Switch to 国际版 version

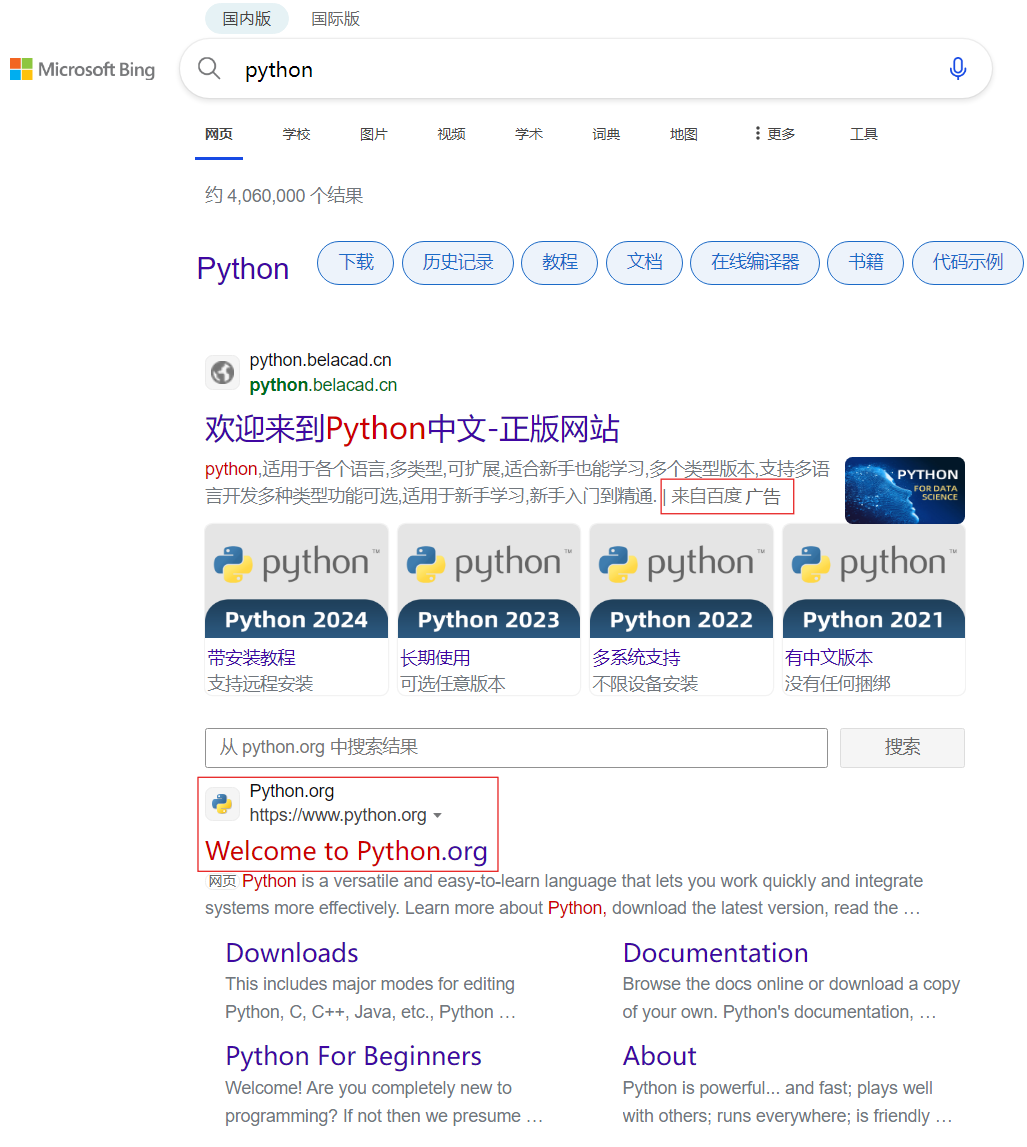336,18
